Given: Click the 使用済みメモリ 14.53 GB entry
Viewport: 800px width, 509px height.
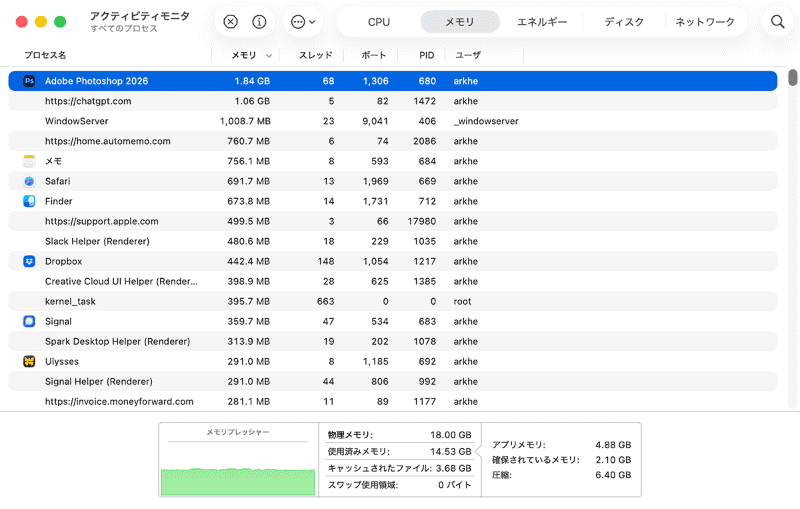Looking at the screenshot, I should pos(399,451).
